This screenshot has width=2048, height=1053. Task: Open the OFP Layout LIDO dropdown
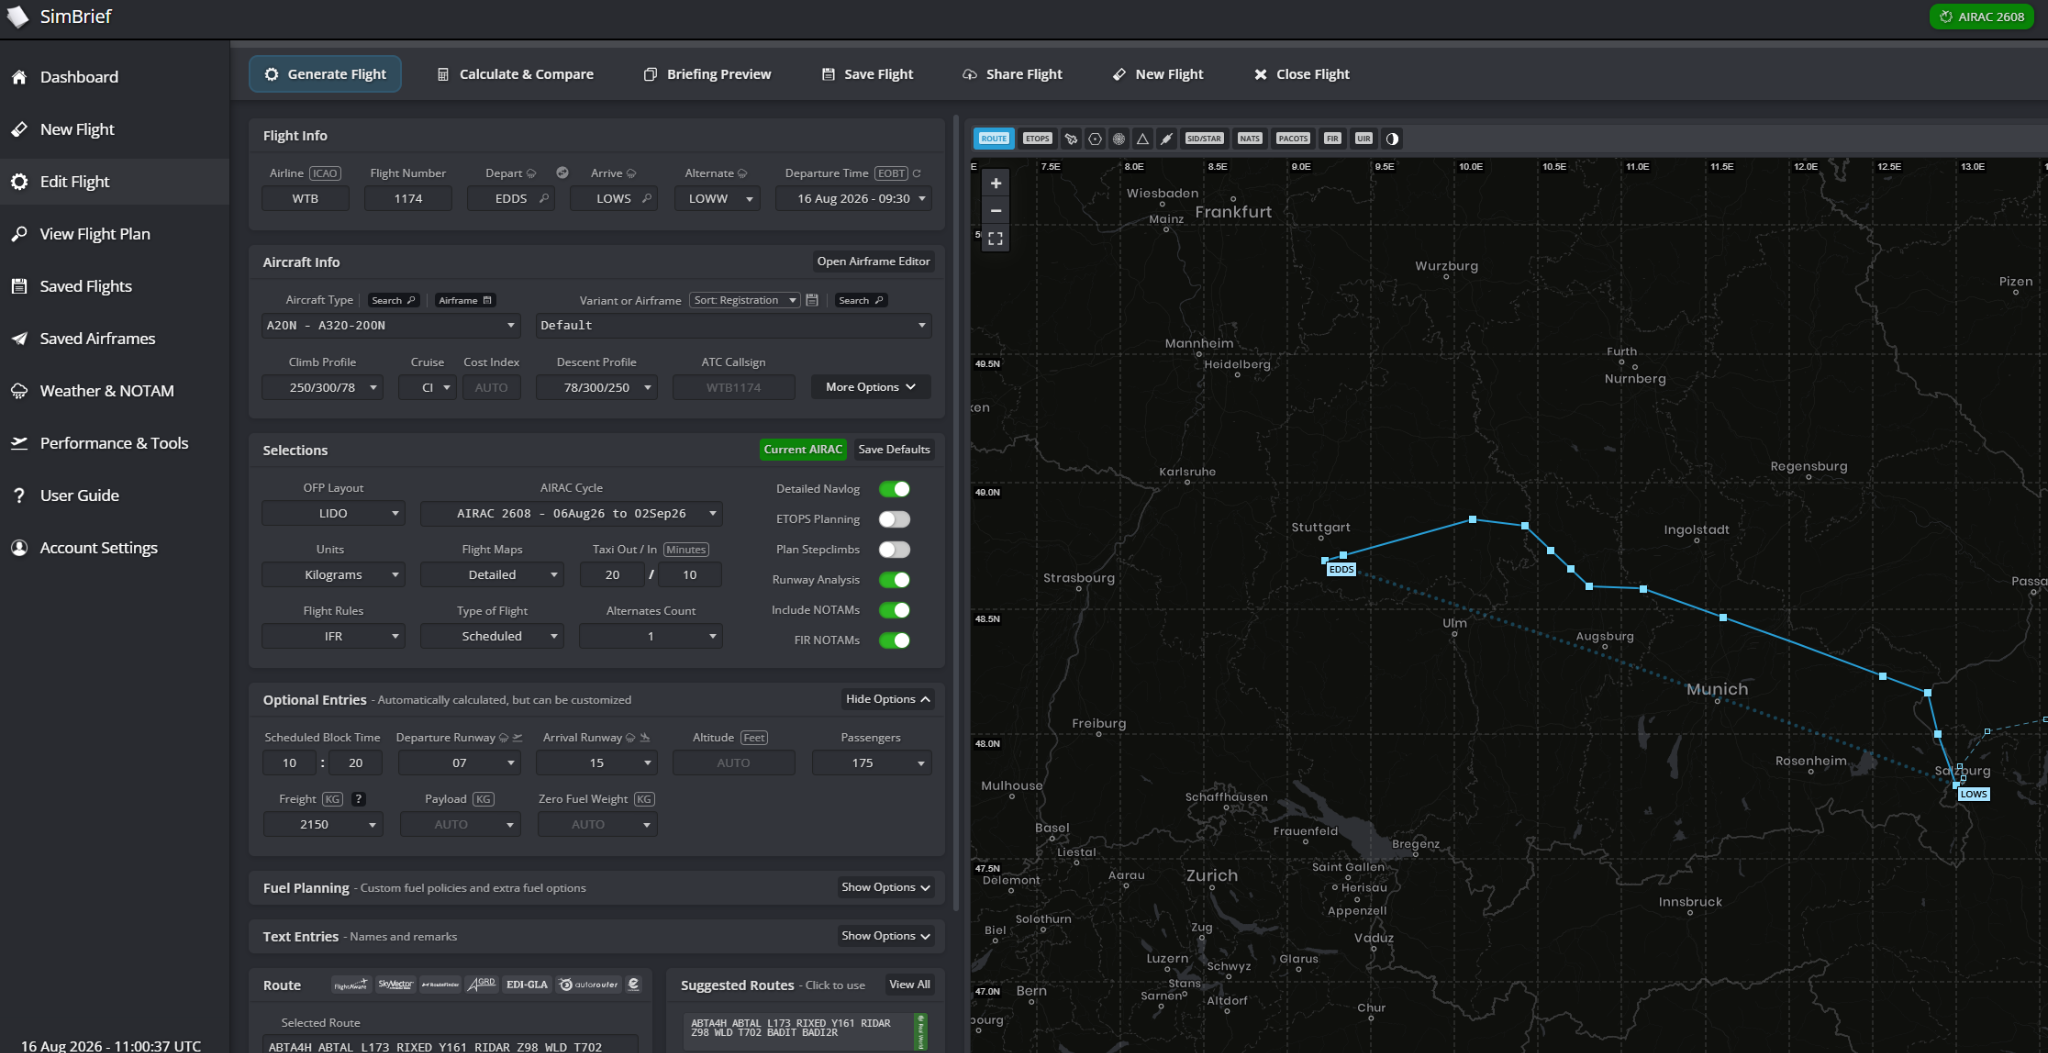[333, 513]
